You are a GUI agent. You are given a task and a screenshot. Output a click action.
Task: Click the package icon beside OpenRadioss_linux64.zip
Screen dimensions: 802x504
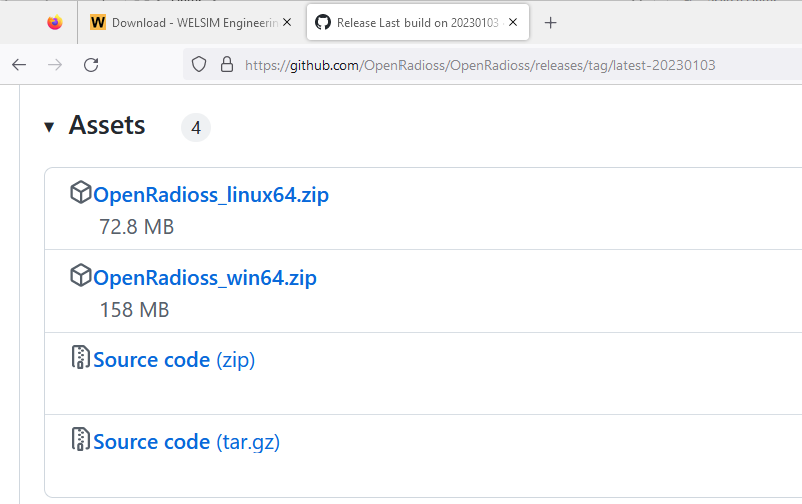click(80, 194)
